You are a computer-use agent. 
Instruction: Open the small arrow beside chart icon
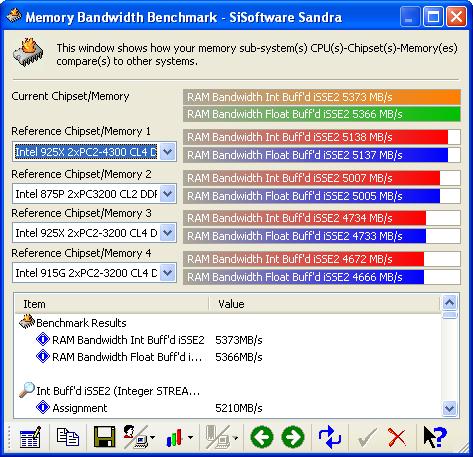pos(190,437)
